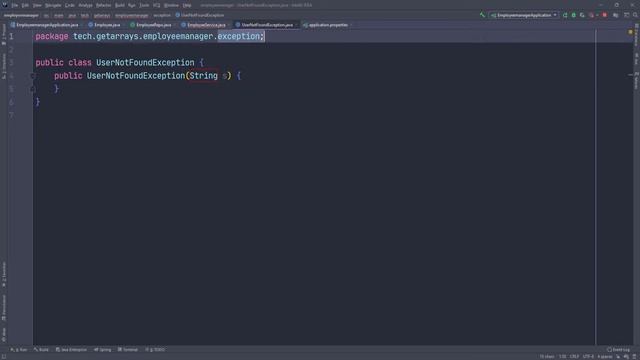Open the TODO tool window

coord(155,350)
